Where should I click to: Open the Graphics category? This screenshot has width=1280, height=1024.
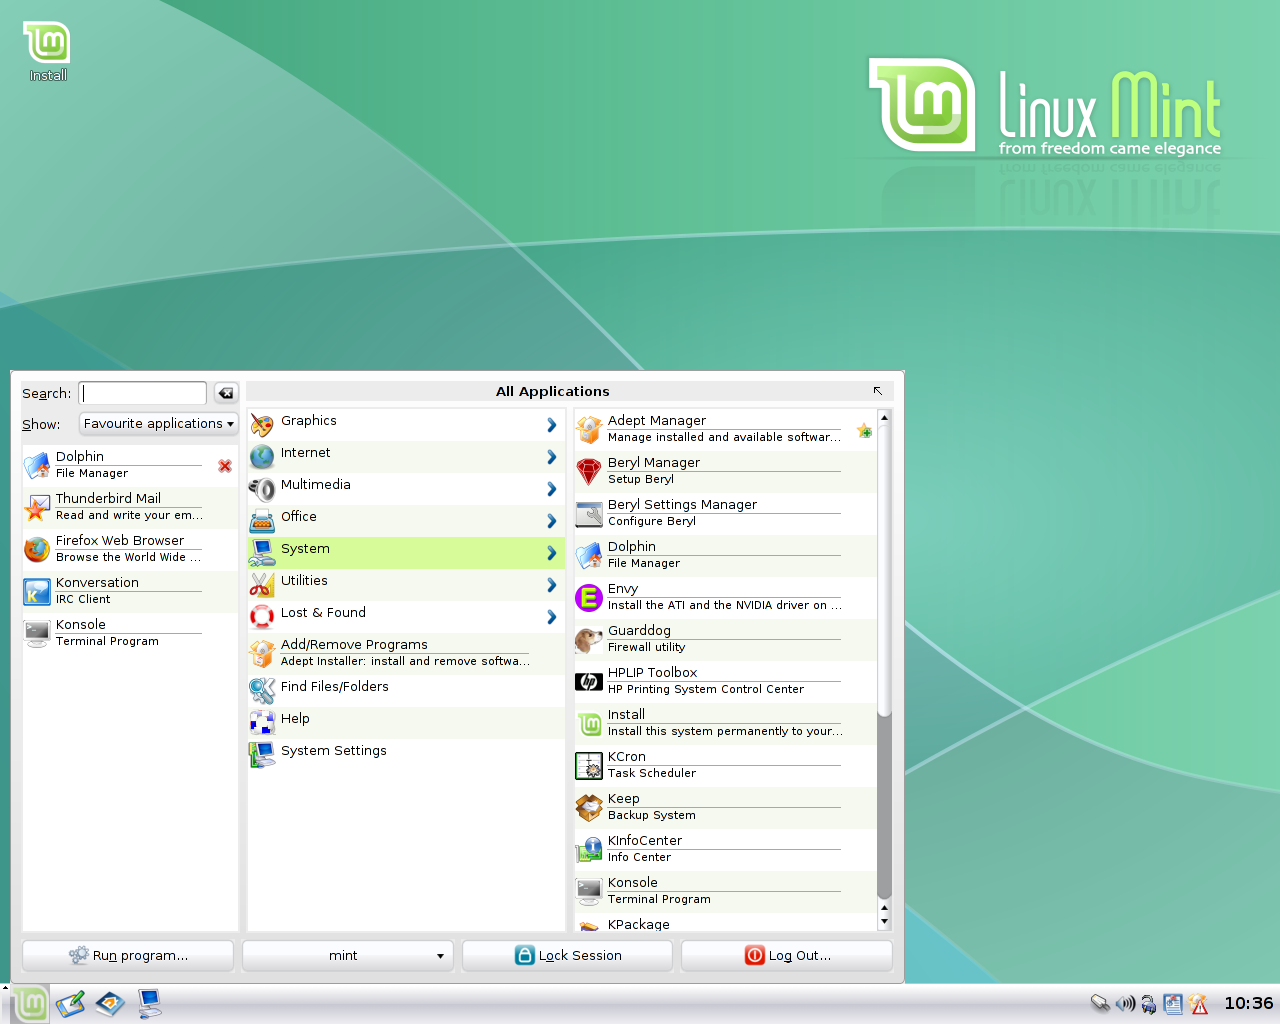pyautogui.click(x=406, y=425)
